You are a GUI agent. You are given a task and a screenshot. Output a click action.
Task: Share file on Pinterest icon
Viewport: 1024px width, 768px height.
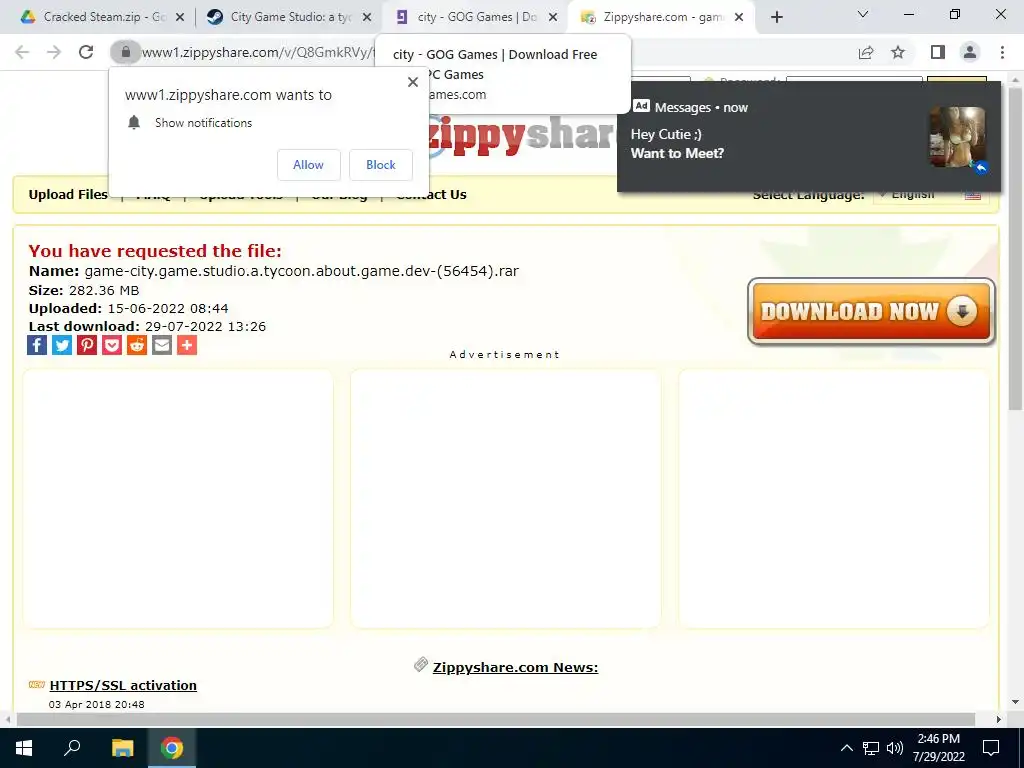click(87, 345)
